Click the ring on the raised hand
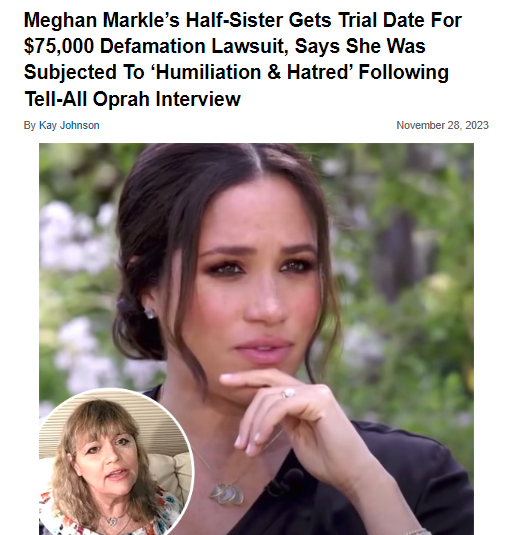The width and height of the screenshot is (506, 535). (x=288, y=393)
